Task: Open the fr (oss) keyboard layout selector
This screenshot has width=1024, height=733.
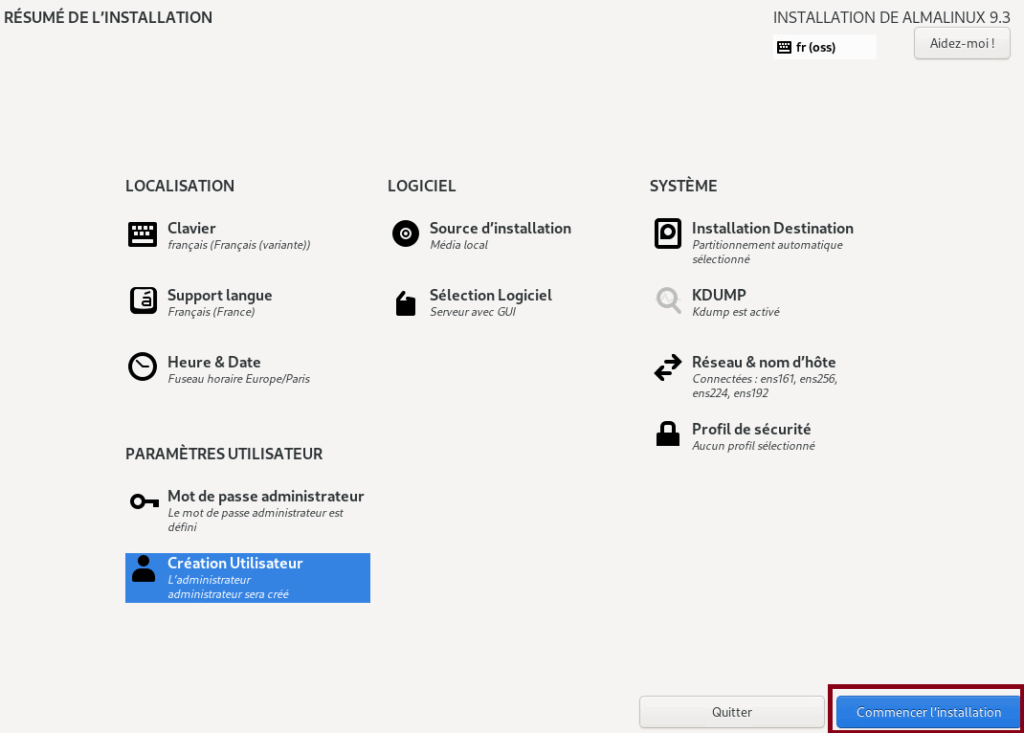Action: tap(824, 46)
